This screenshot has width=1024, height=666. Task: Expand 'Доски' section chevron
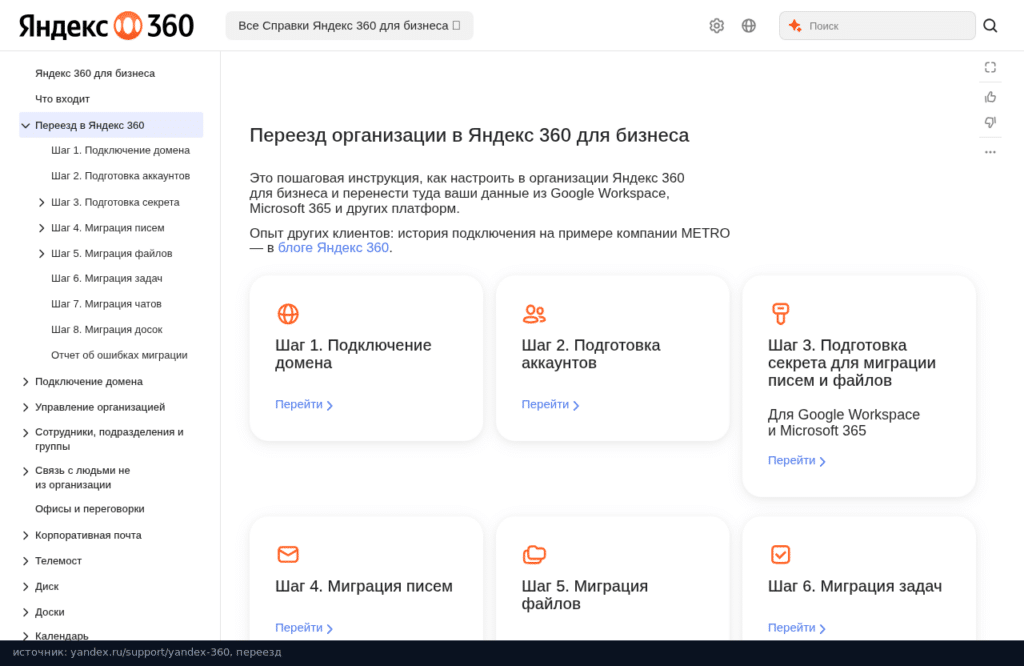point(25,612)
